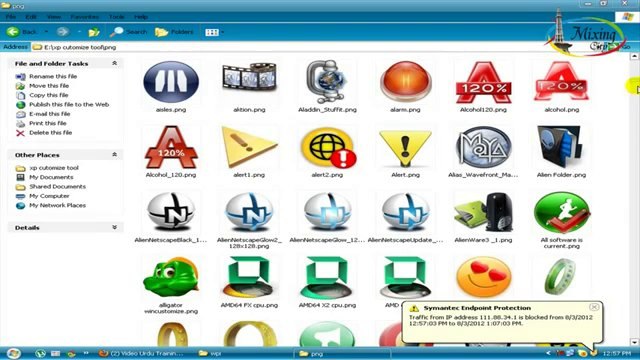Click the taskbar clock showing 12:57 PM
Image resolution: width=640 pixels, height=360 pixels.
pos(616,353)
